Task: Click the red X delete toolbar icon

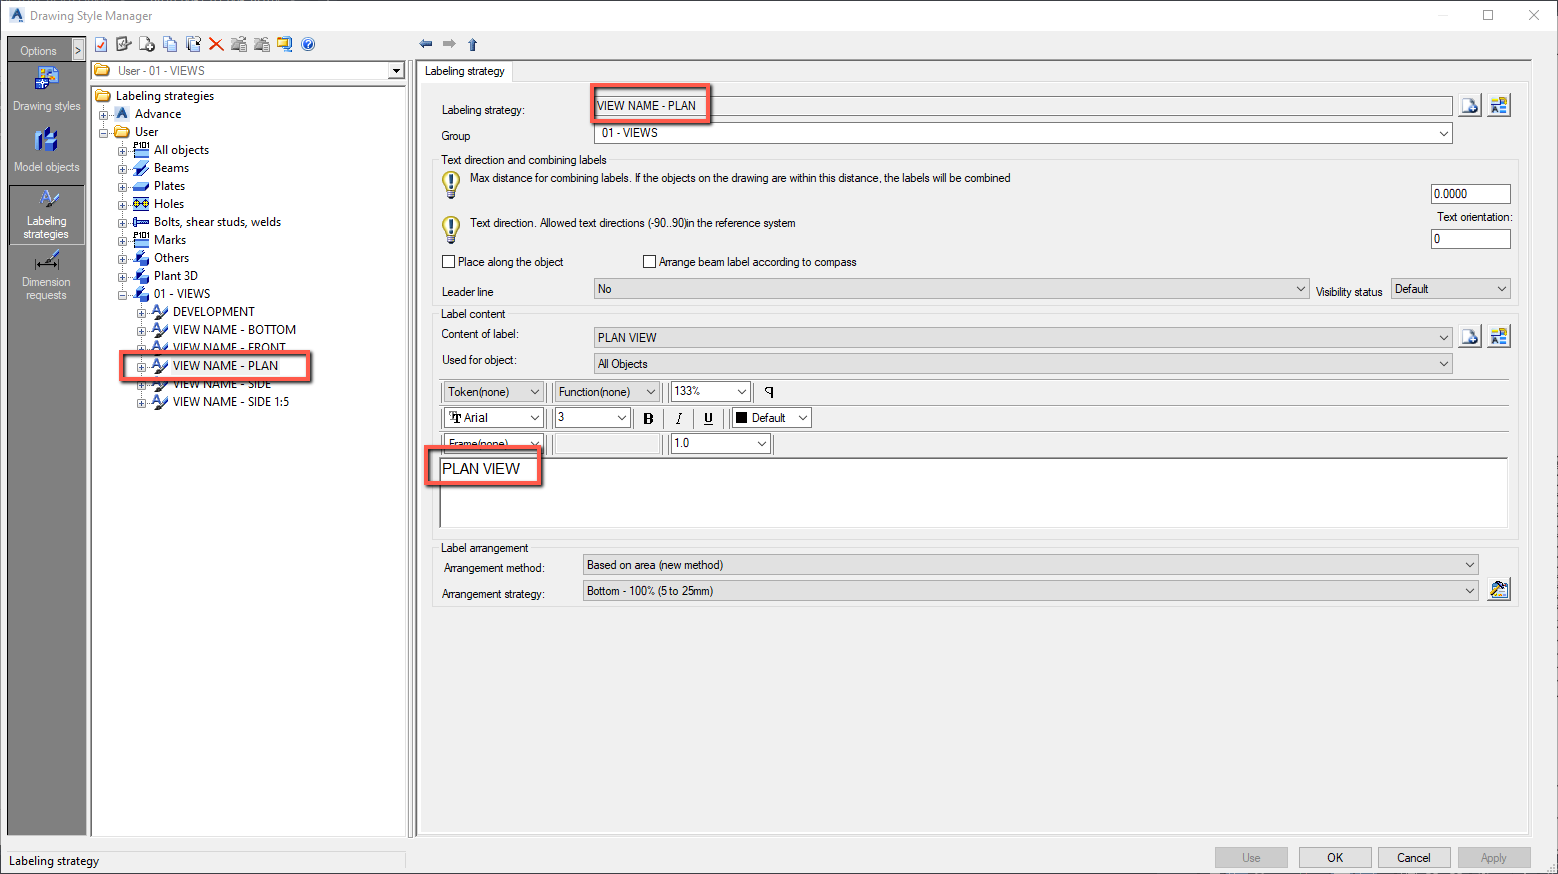Action: [x=216, y=44]
